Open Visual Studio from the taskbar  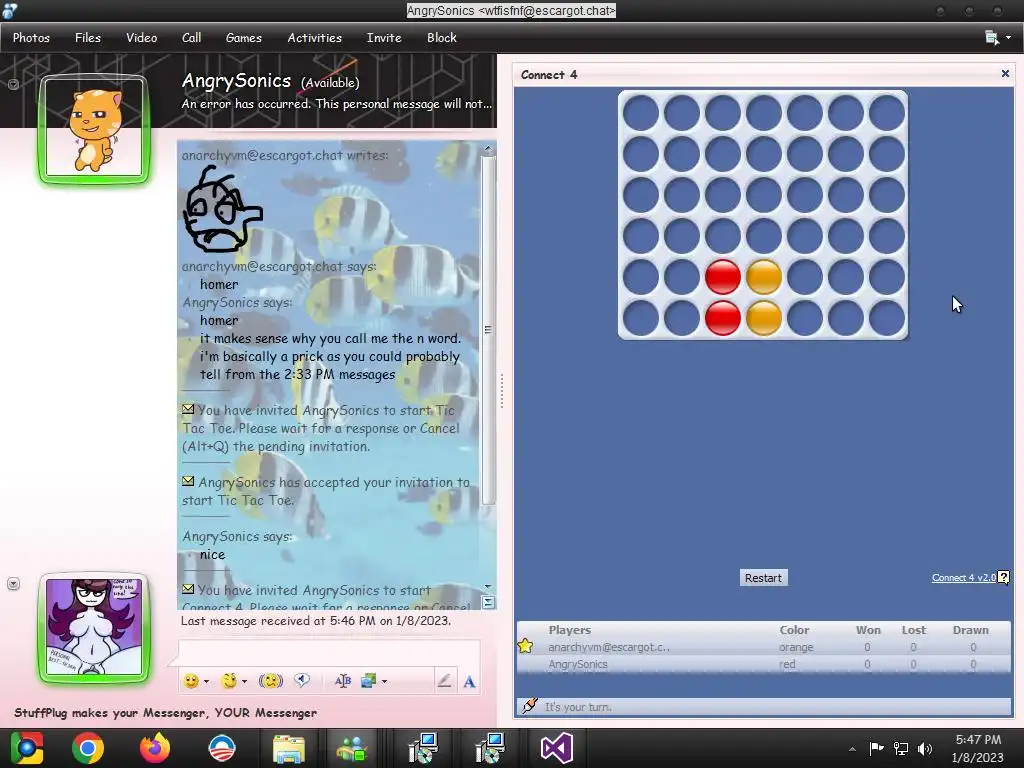click(x=556, y=748)
